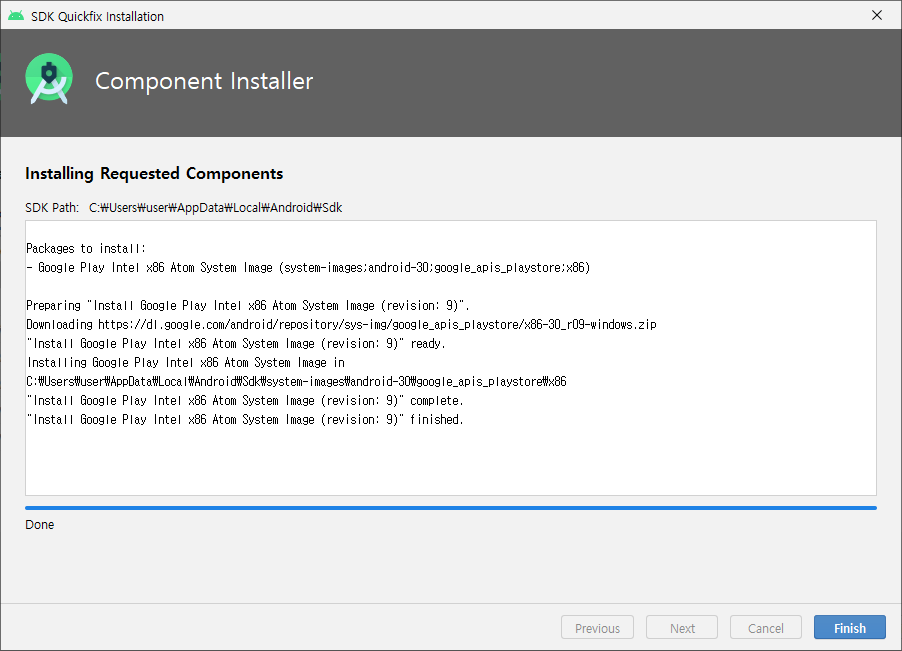Viewport: 902px width, 651px height.
Task: Click the line ending with 'complete.'
Action: point(244,400)
